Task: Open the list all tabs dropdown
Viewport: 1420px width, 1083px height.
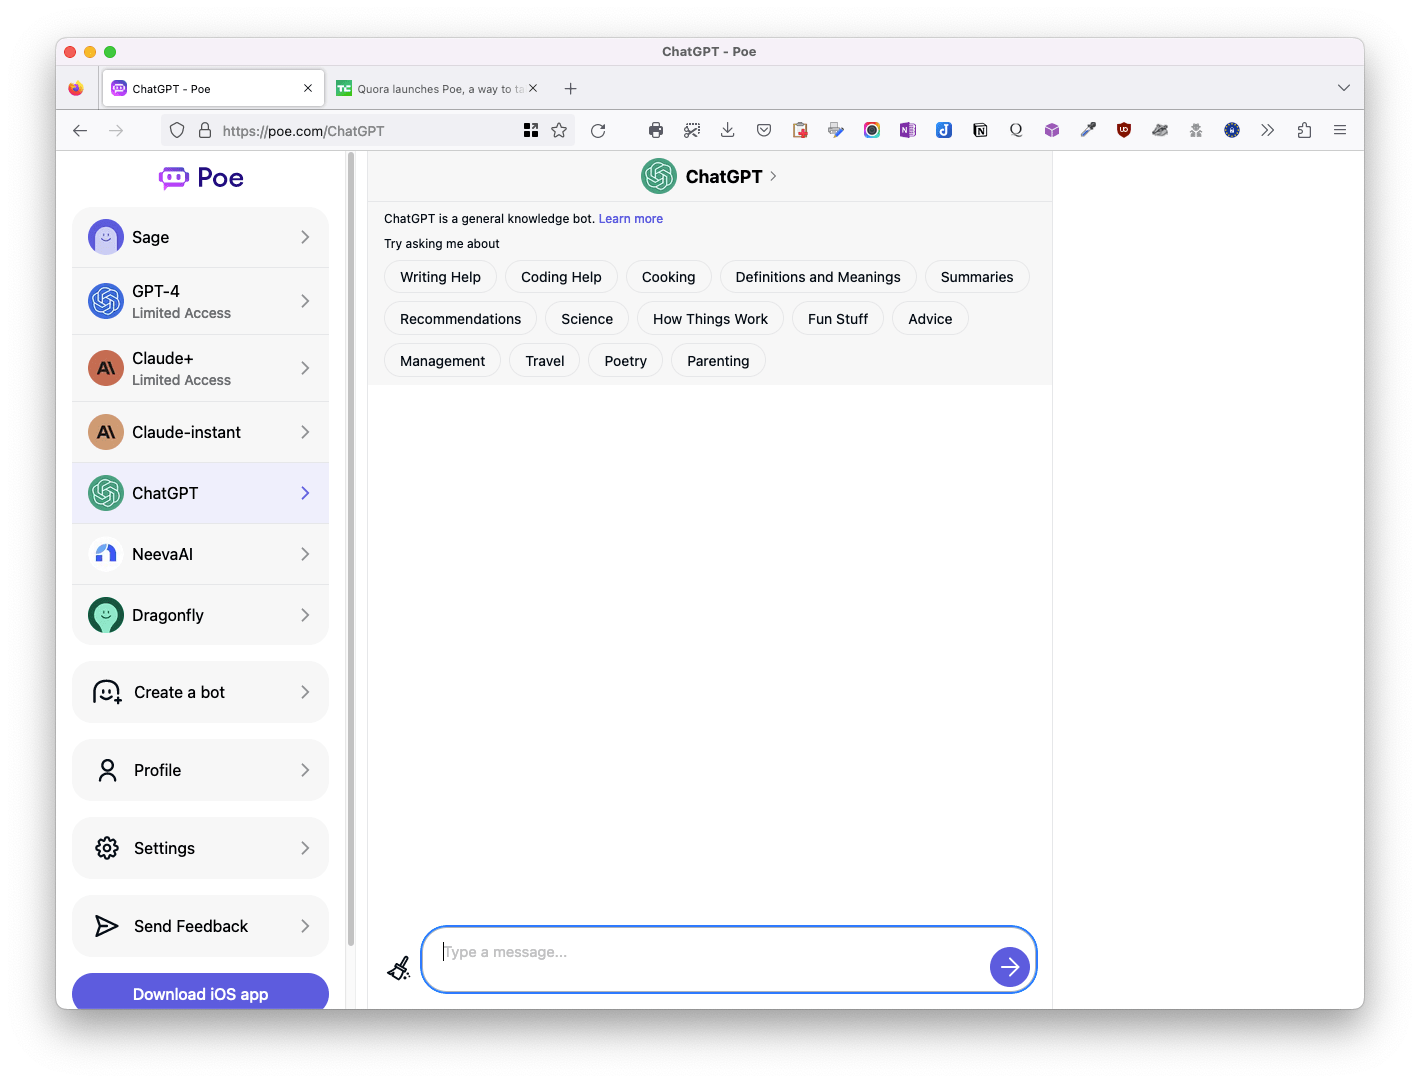Action: pyautogui.click(x=1343, y=88)
